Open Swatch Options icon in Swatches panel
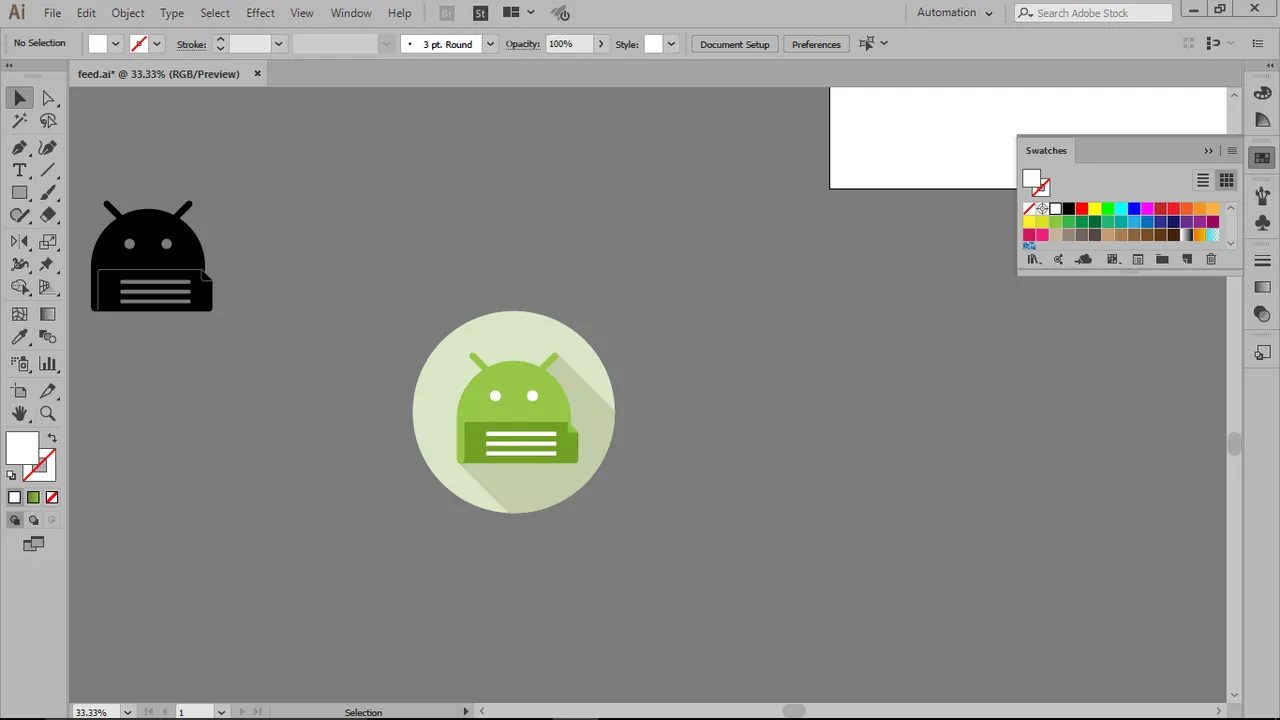The image size is (1280, 720). pyautogui.click(x=1138, y=259)
